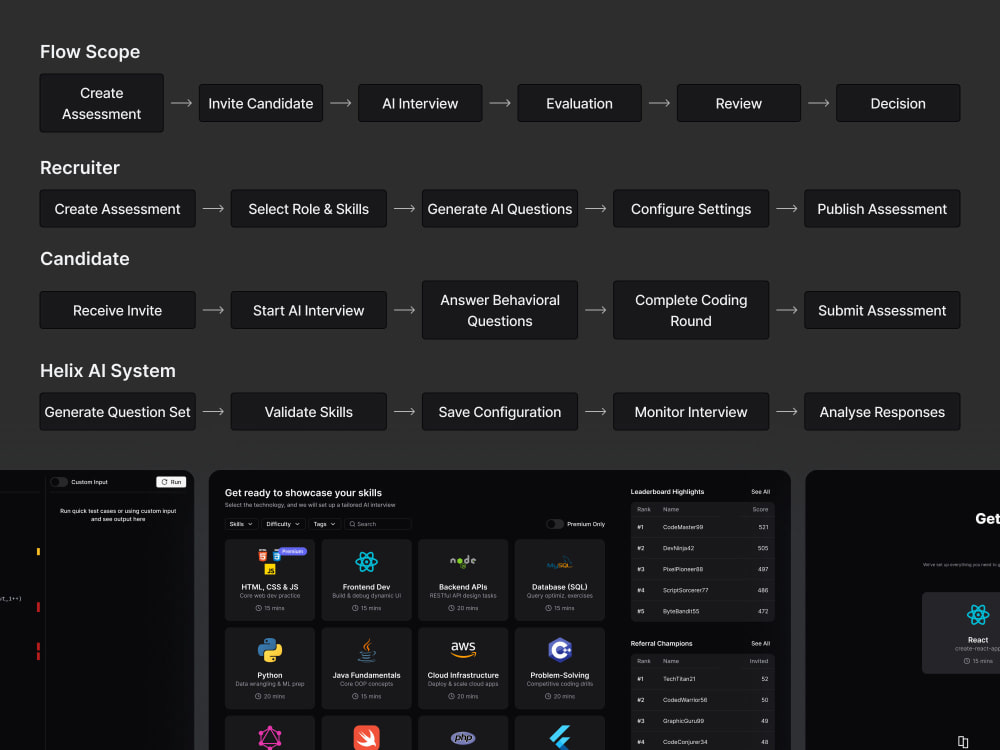The height and width of the screenshot is (750, 1000).
Task: Click referral row GraphicGuru99
Action: point(703,721)
